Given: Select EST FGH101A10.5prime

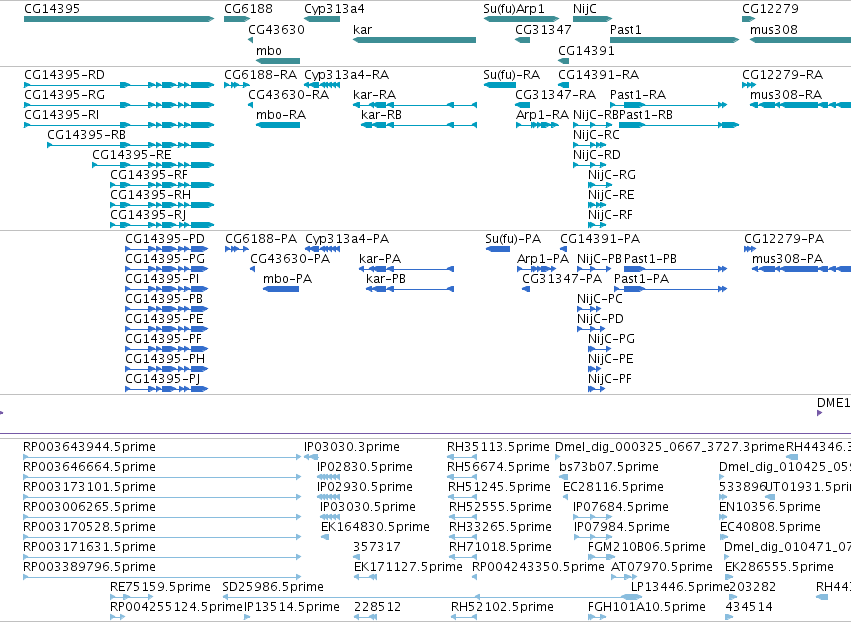Looking at the screenshot, I should [647, 607].
